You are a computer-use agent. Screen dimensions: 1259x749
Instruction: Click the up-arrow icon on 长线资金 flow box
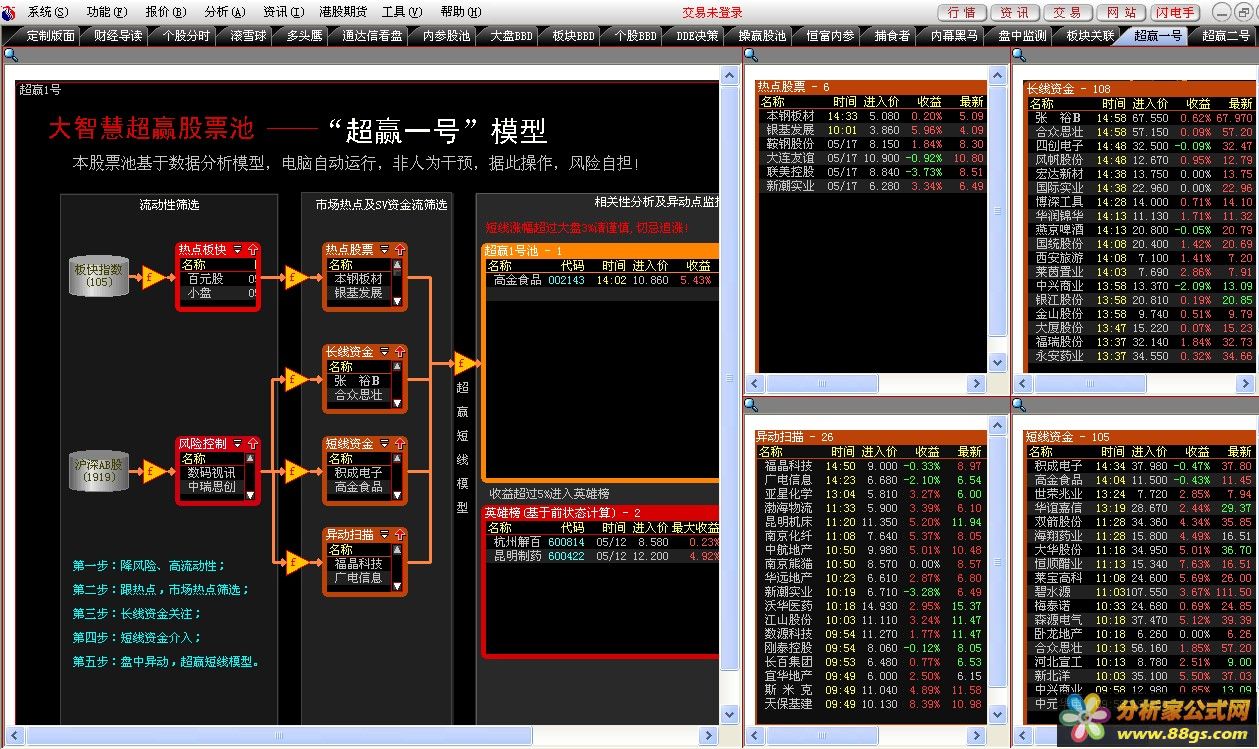[399, 352]
